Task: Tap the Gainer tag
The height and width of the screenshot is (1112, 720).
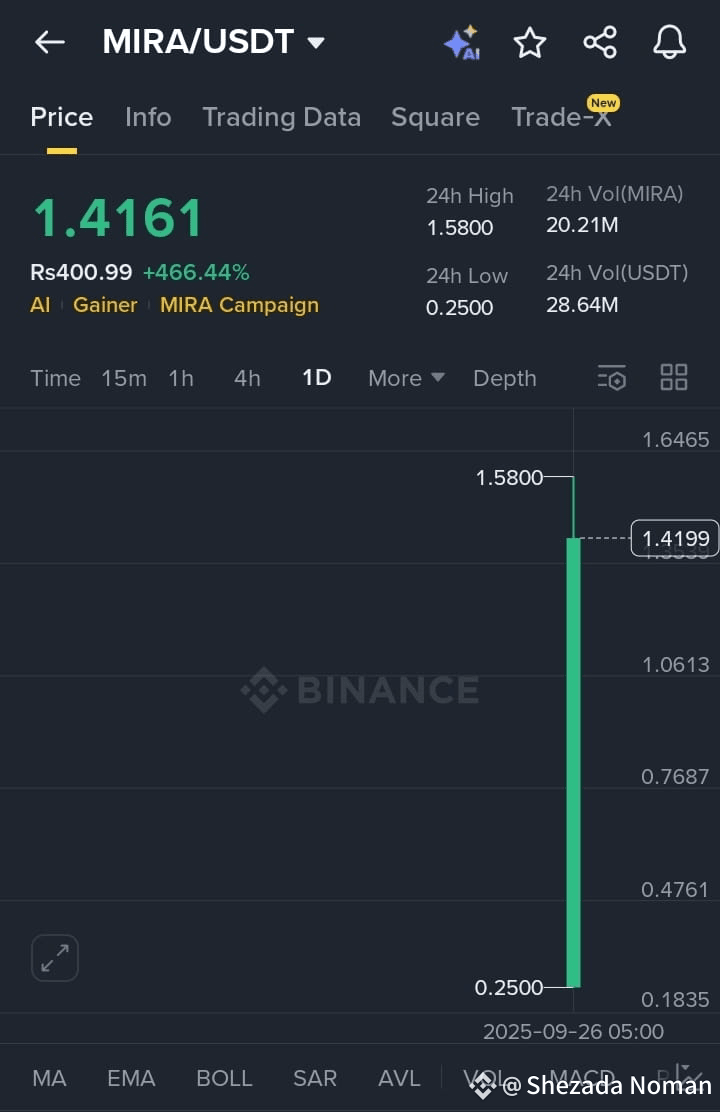Action: (x=105, y=305)
